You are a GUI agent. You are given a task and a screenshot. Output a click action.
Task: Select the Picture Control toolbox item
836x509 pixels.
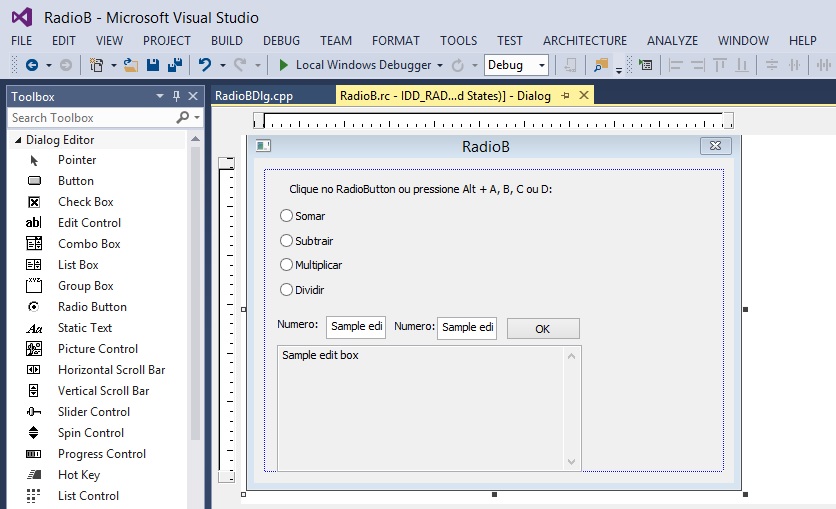coord(97,349)
